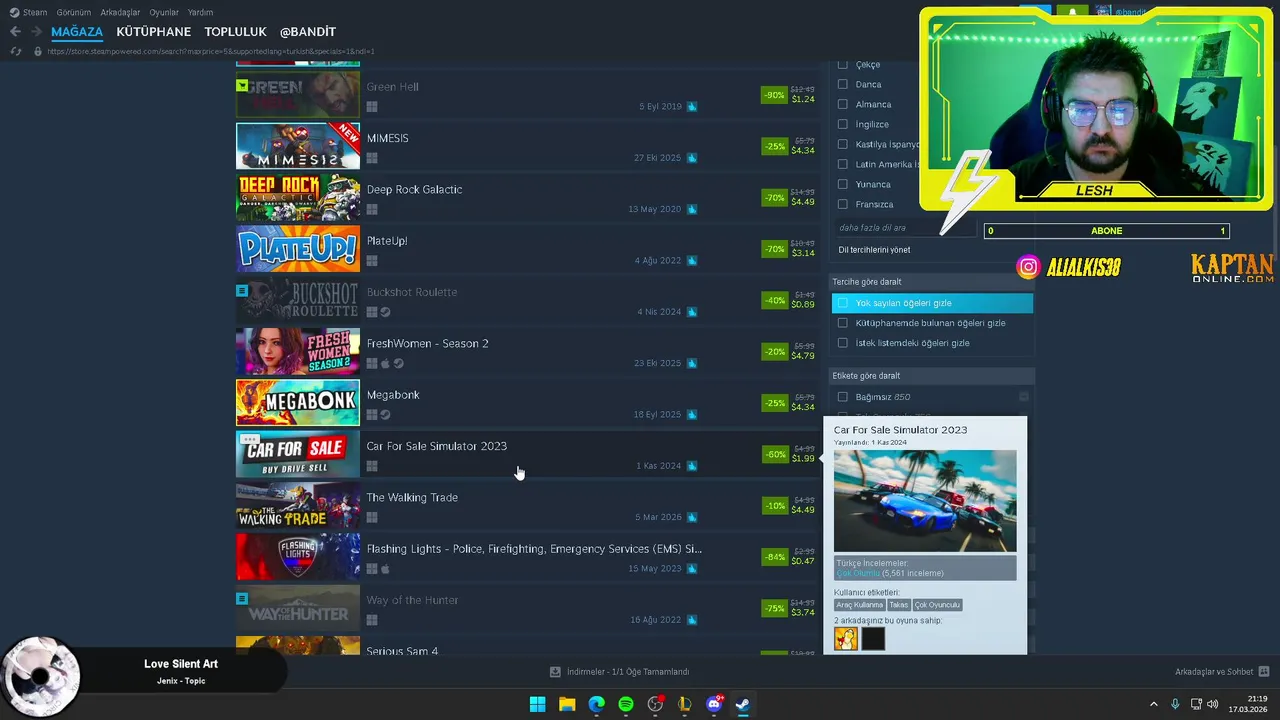Screen dimensions: 1280x720
Task: Click the MIMESIS game thumbnail
Action: 298,146
